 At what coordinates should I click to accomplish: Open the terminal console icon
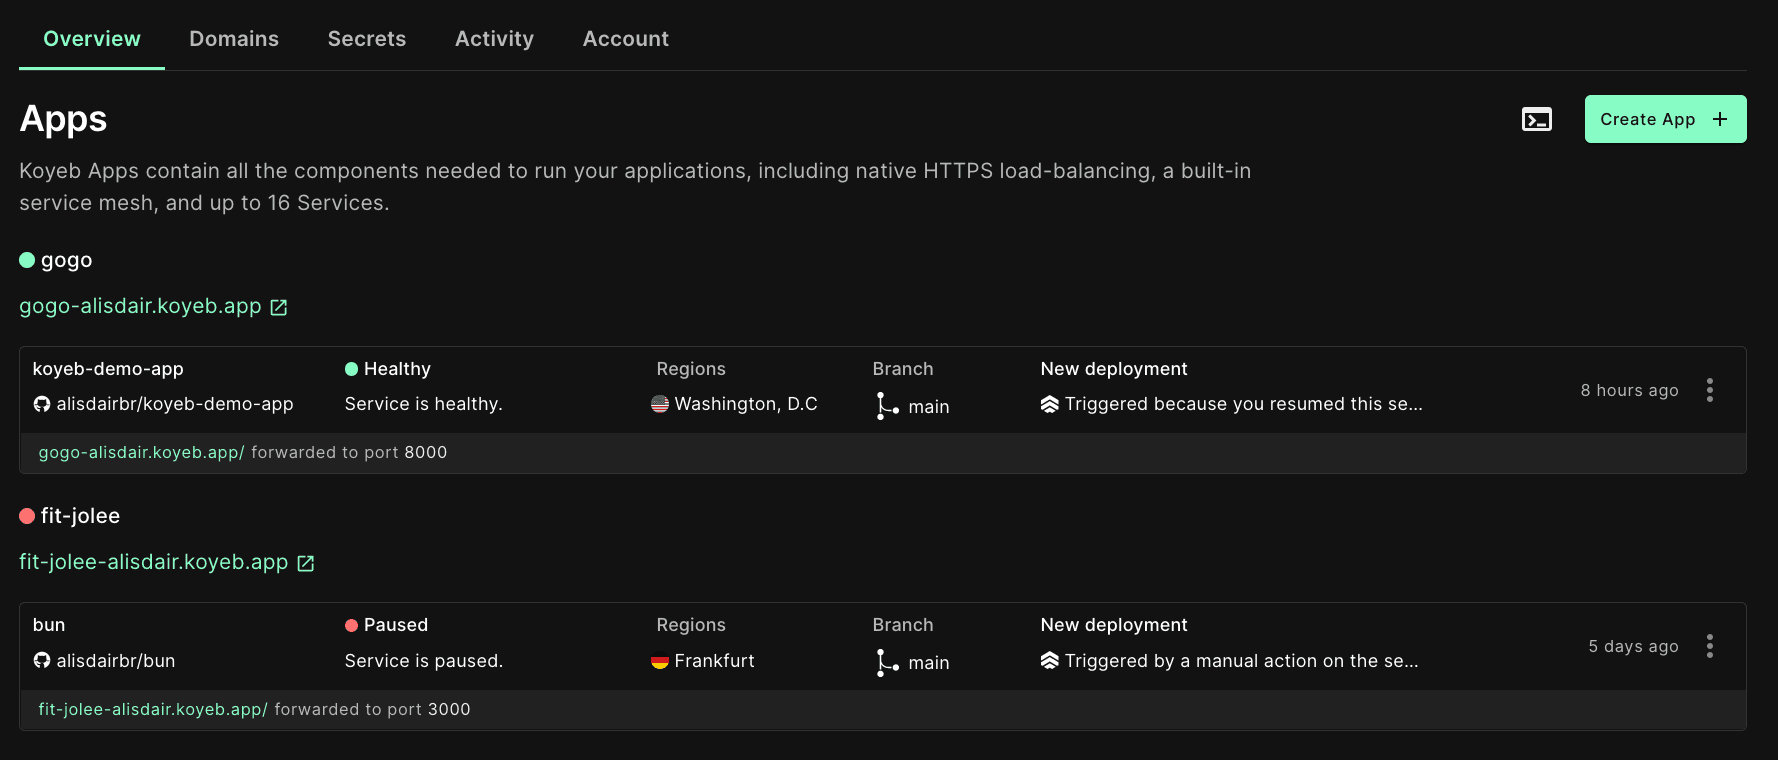[x=1536, y=120]
